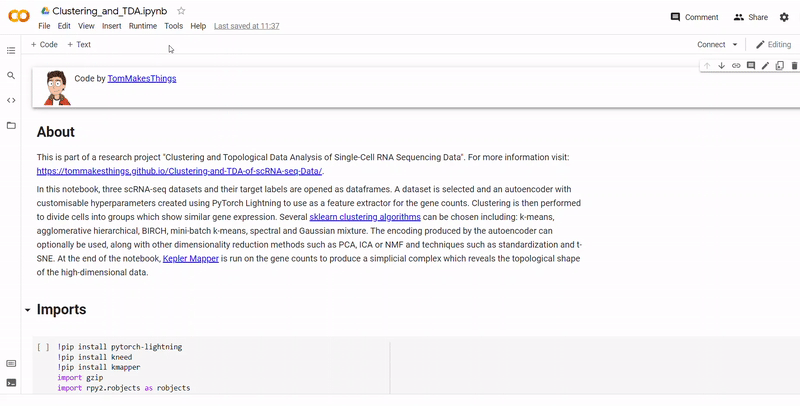Click the Comment button

(694, 17)
